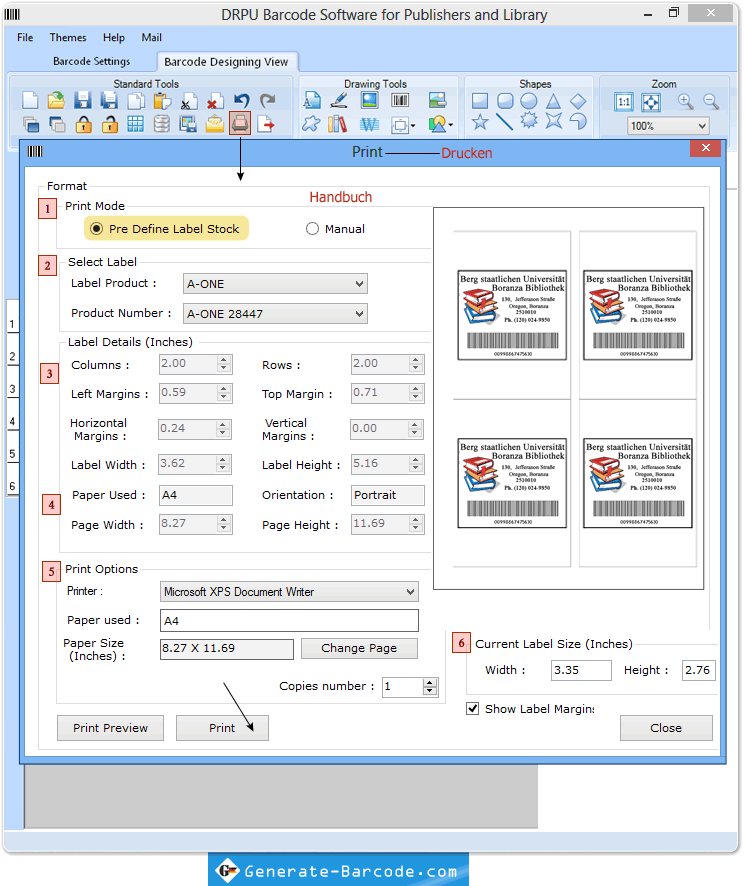744x886 pixels.
Task: Select the Line shape
Action: coord(504,121)
